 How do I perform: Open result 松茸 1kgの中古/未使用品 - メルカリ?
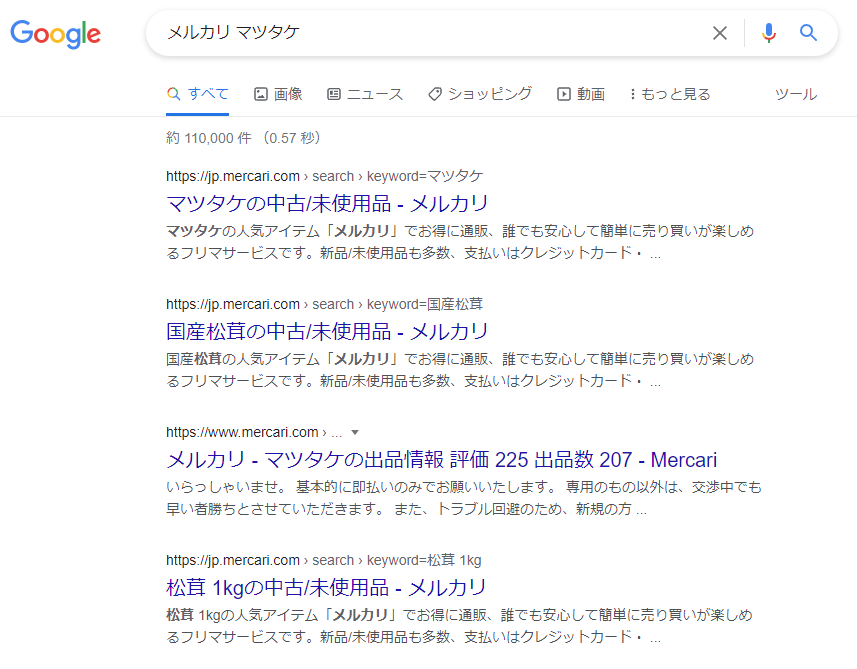coord(326,588)
